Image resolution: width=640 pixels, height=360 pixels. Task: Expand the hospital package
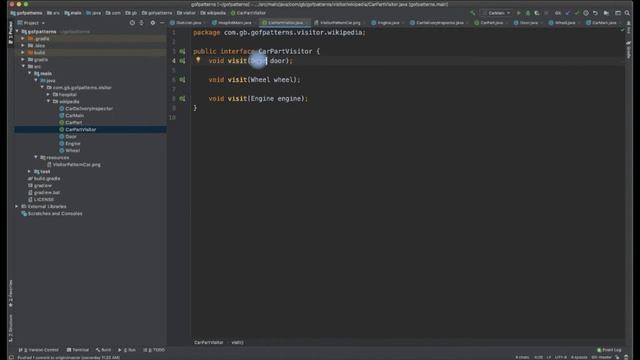point(49,94)
